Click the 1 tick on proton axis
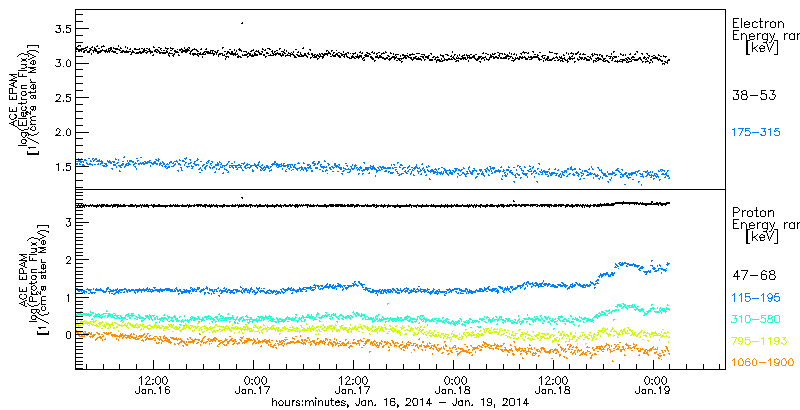This screenshot has width=800, height=410. pyautogui.click(x=67, y=297)
